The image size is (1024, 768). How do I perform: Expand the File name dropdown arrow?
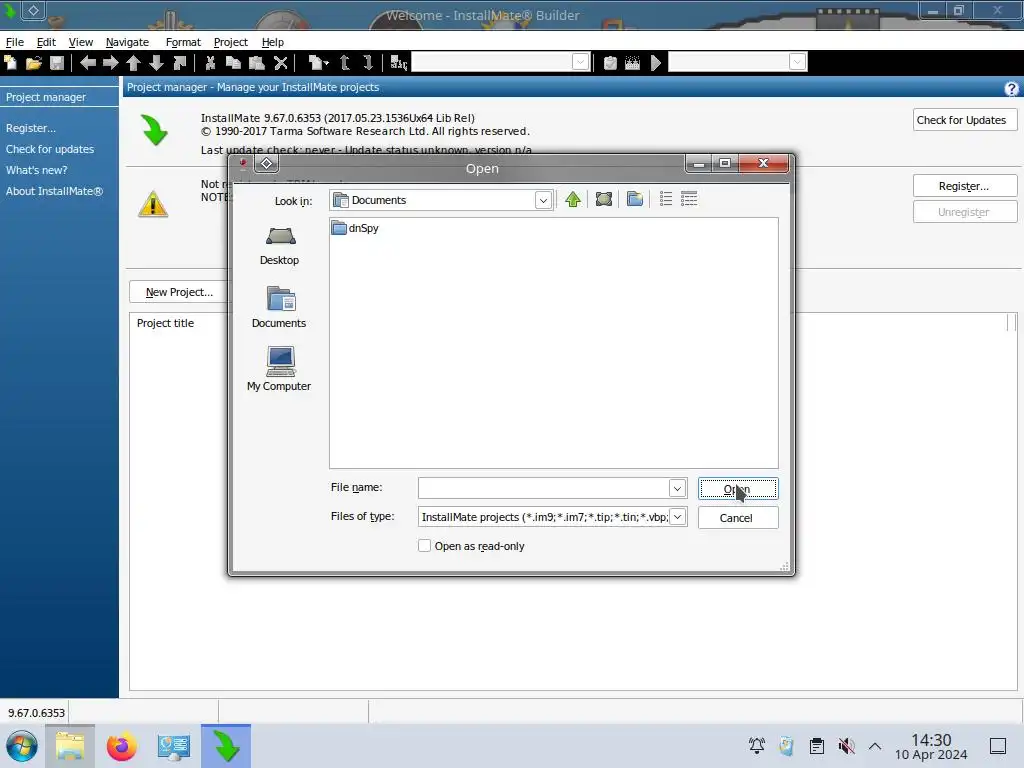pyautogui.click(x=677, y=488)
